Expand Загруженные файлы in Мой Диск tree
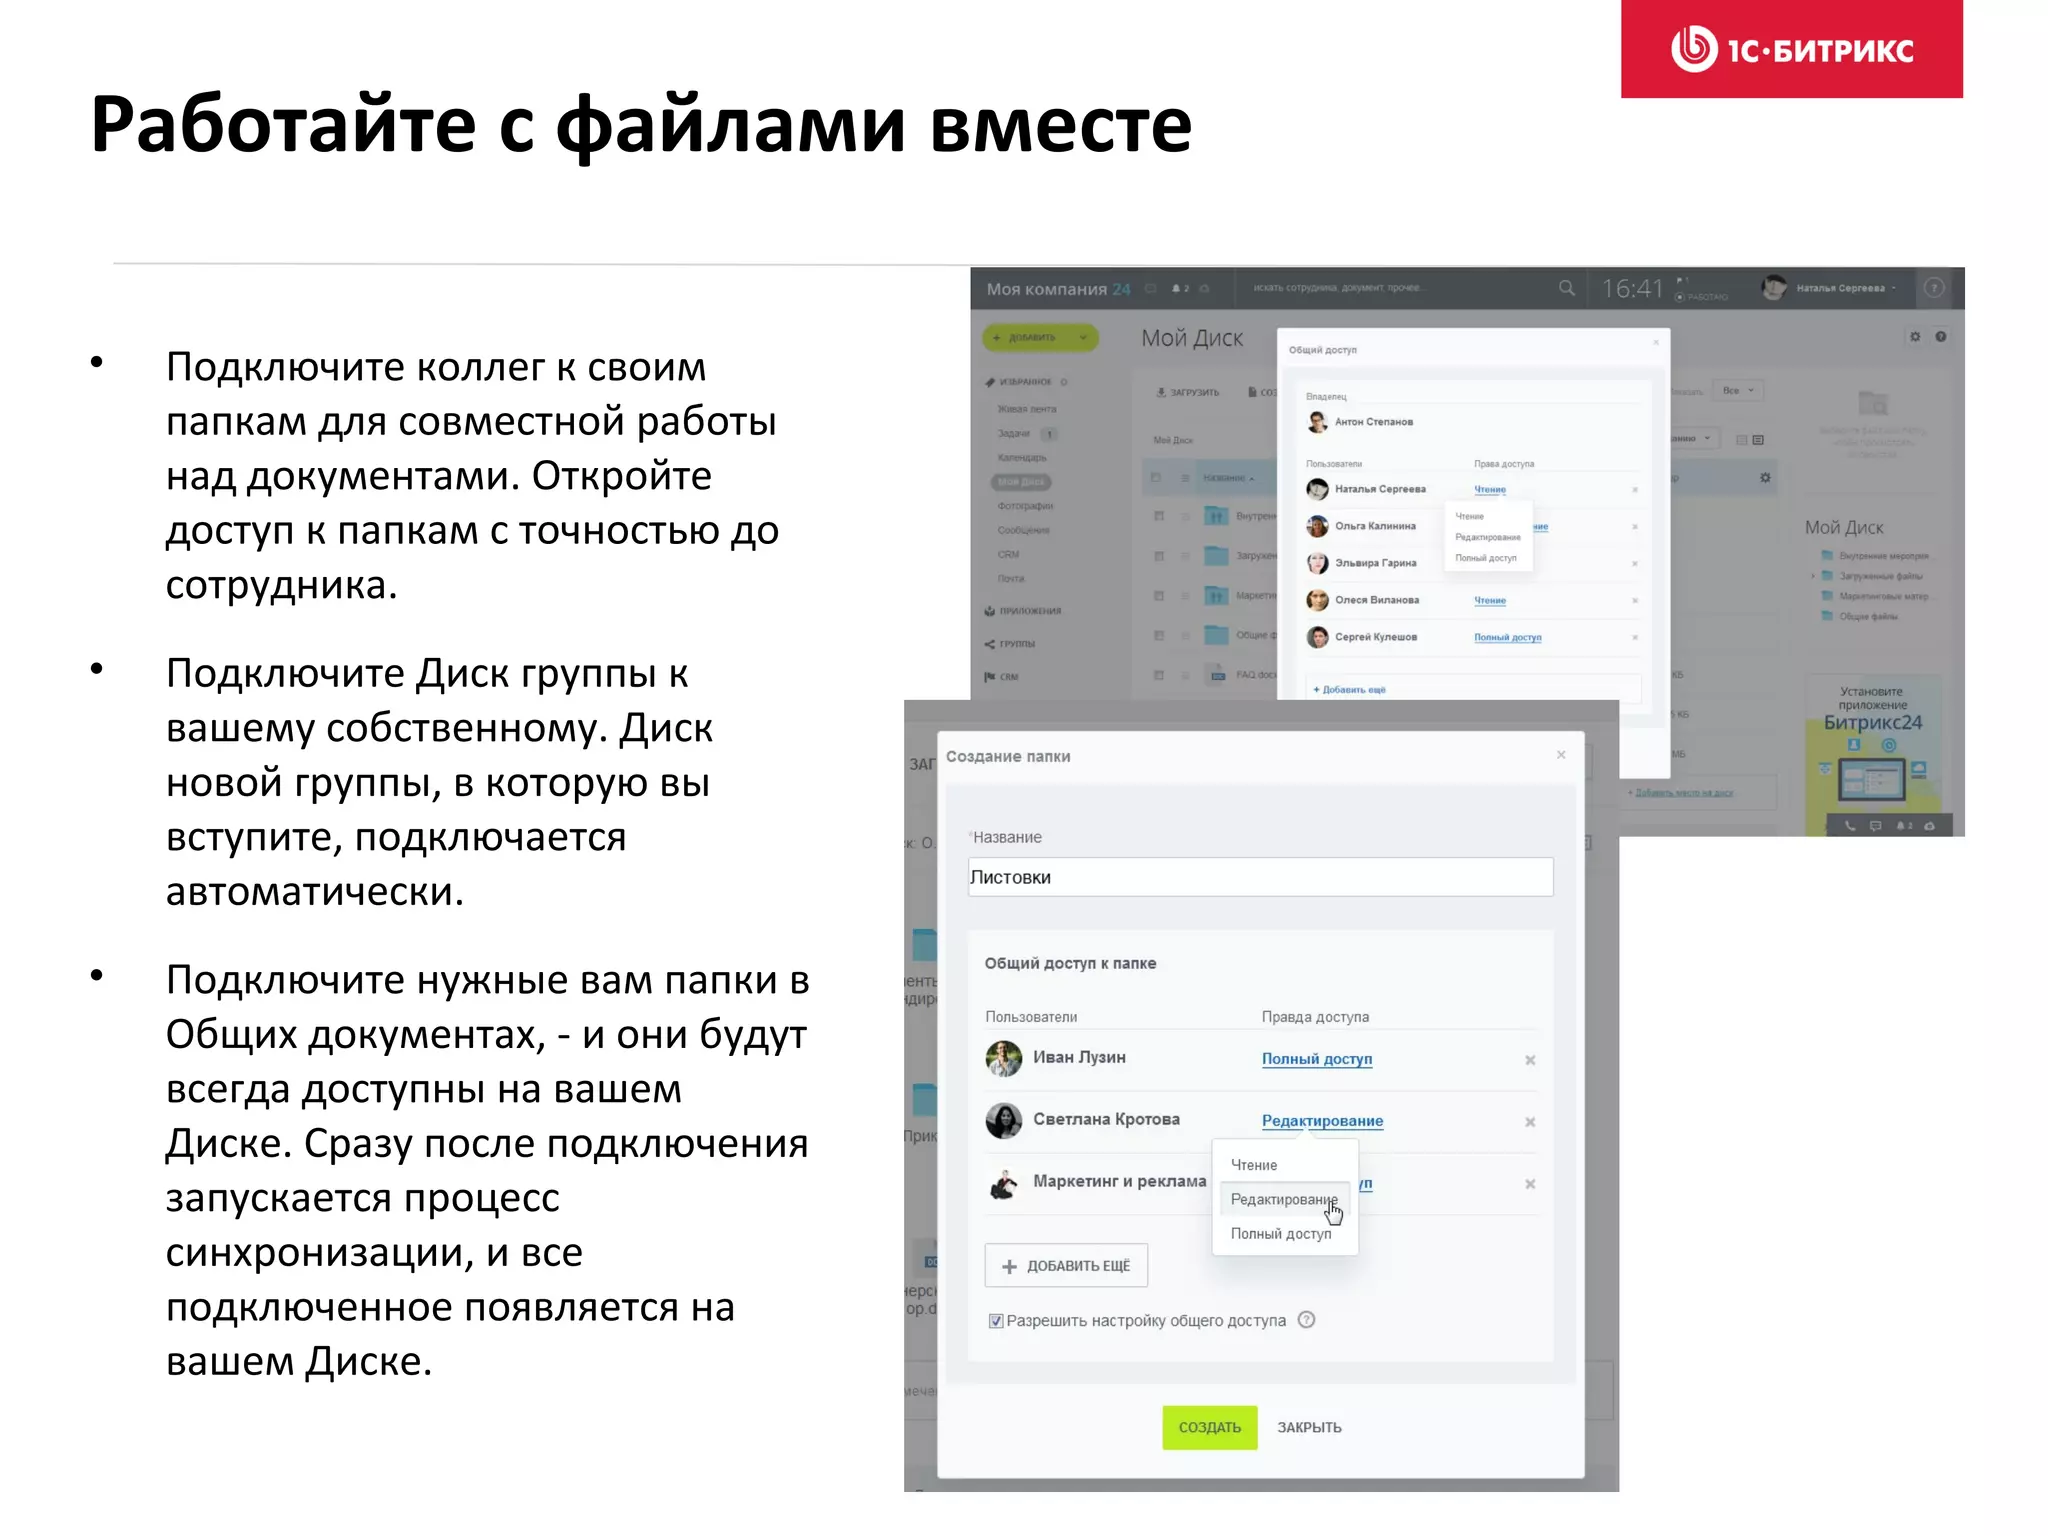 pos(1812,576)
